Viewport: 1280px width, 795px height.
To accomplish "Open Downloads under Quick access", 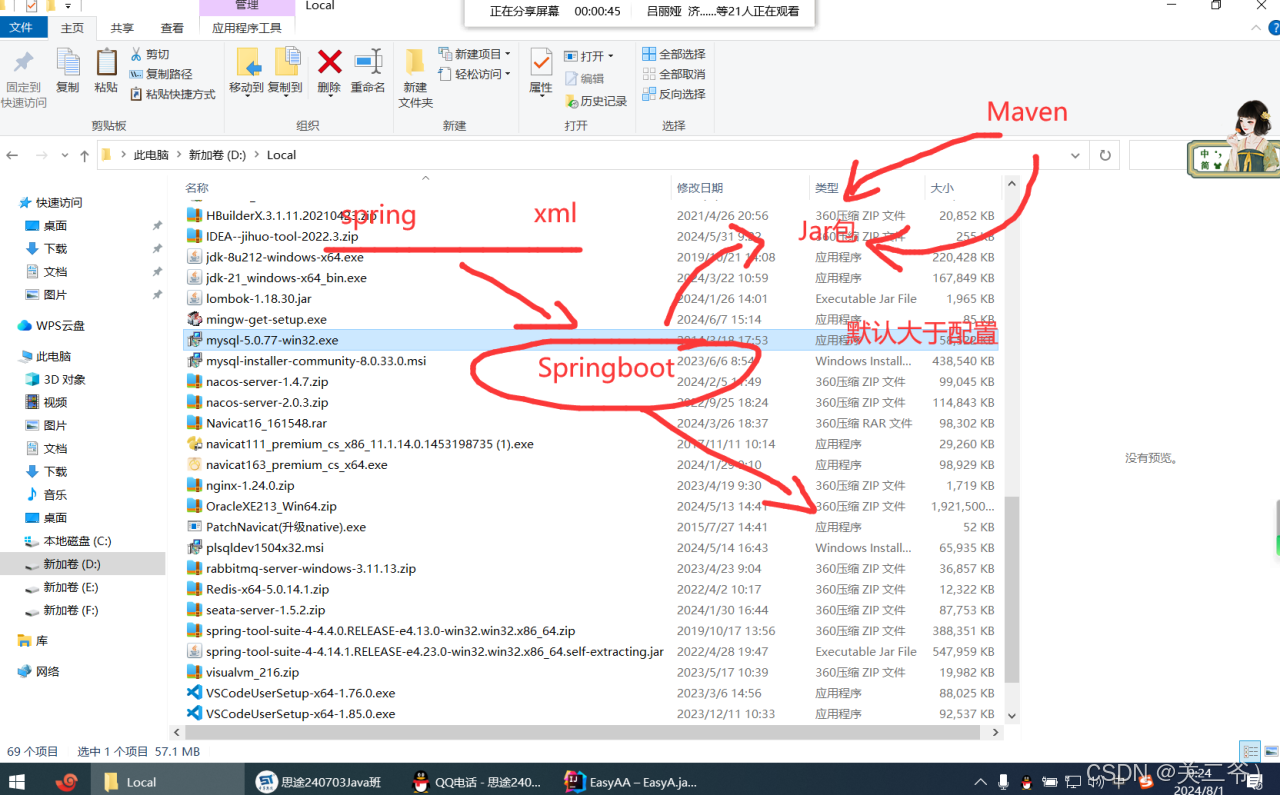I will pos(55,249).
